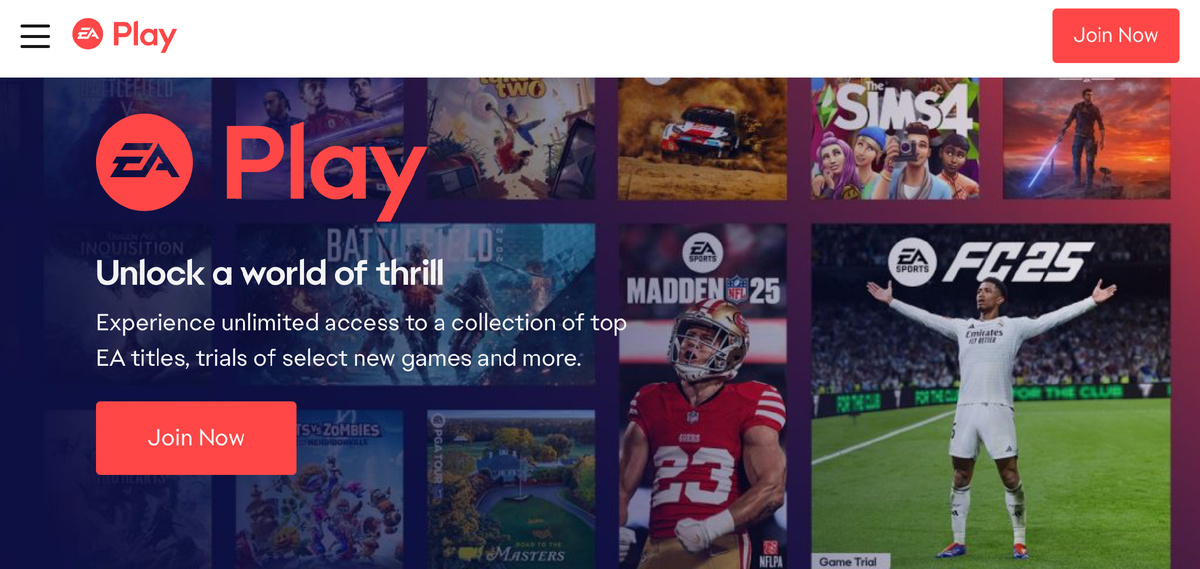Open the hamburger navigation menu

click(x=35, y=35)
